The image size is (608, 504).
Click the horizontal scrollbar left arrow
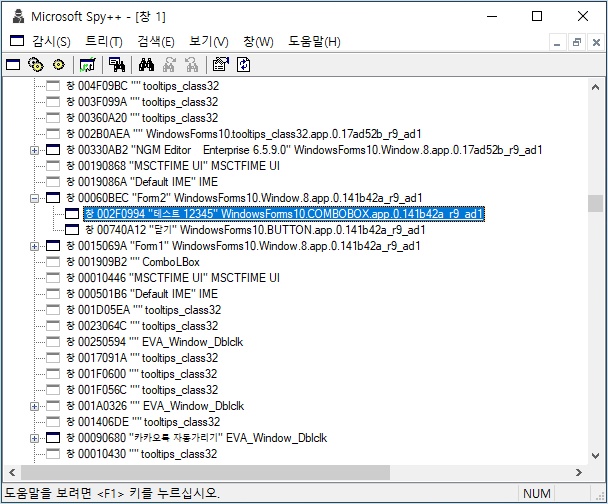pos(12,472)
